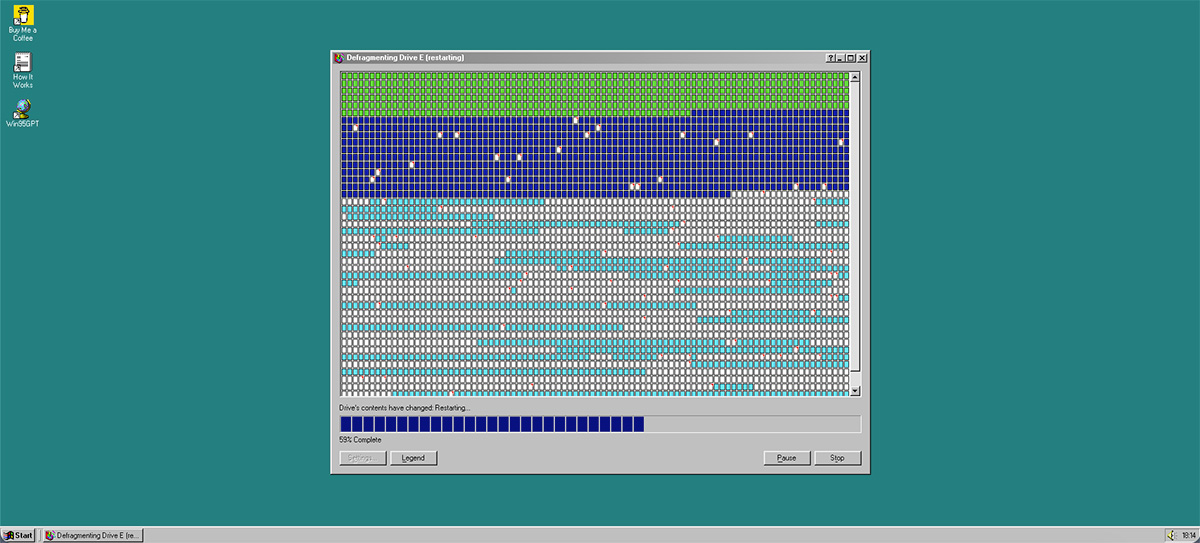Click the Pause button
The image size is (1200, 543).
click(786, 458)
